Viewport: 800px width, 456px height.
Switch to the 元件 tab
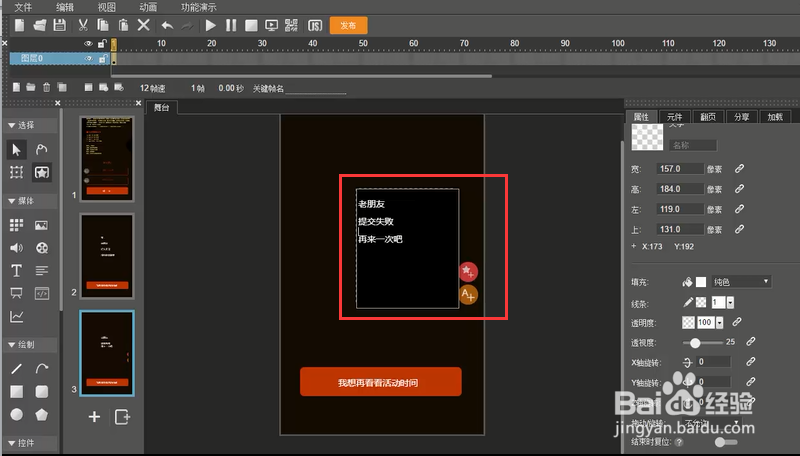(x=674, y=117)
